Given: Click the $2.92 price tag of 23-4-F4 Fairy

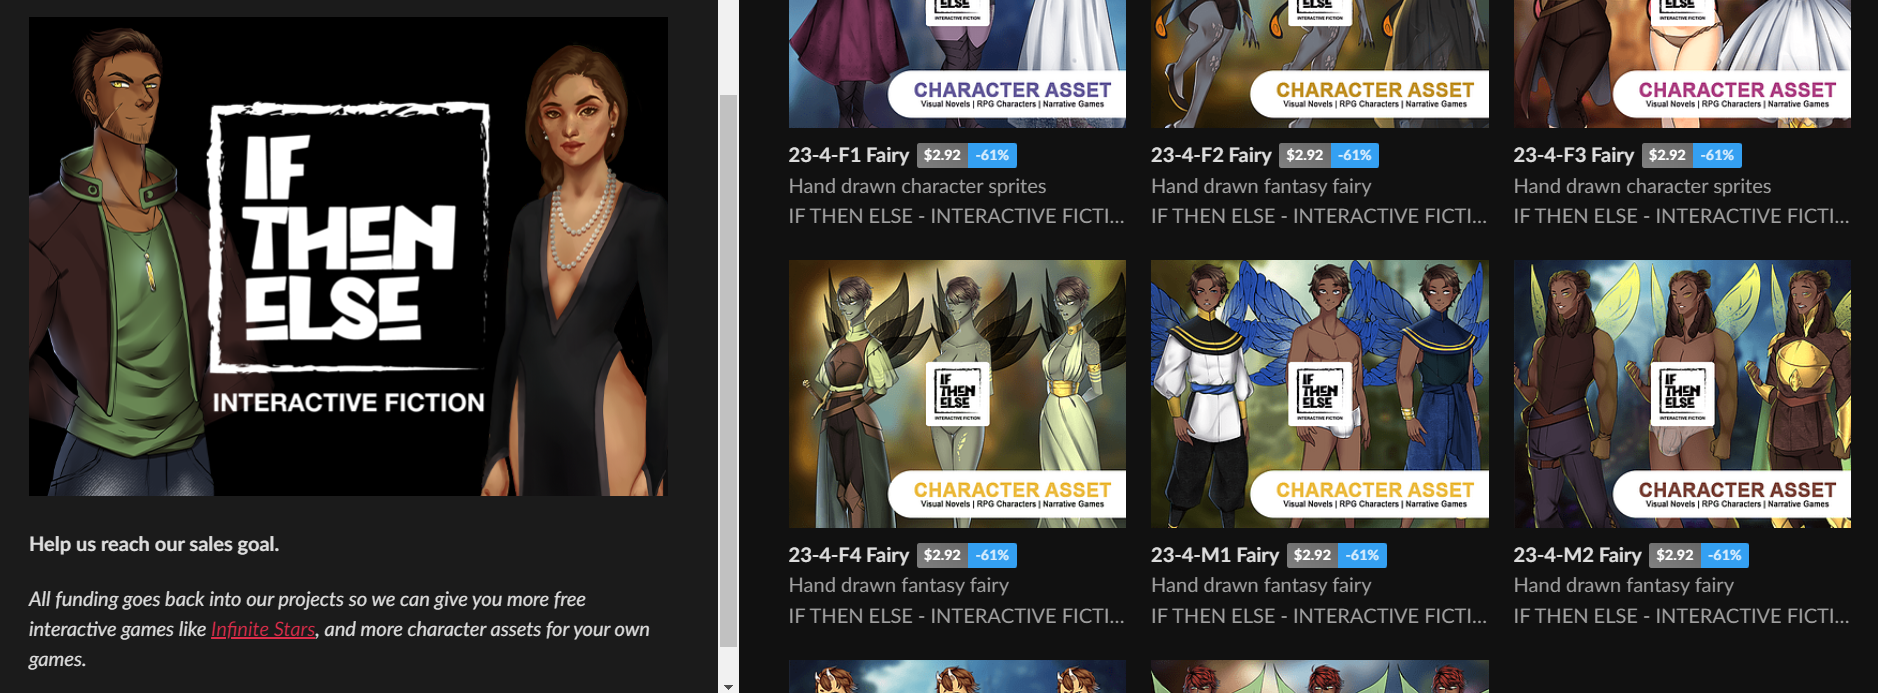Looking at the screenshot, I should (942, 555).
